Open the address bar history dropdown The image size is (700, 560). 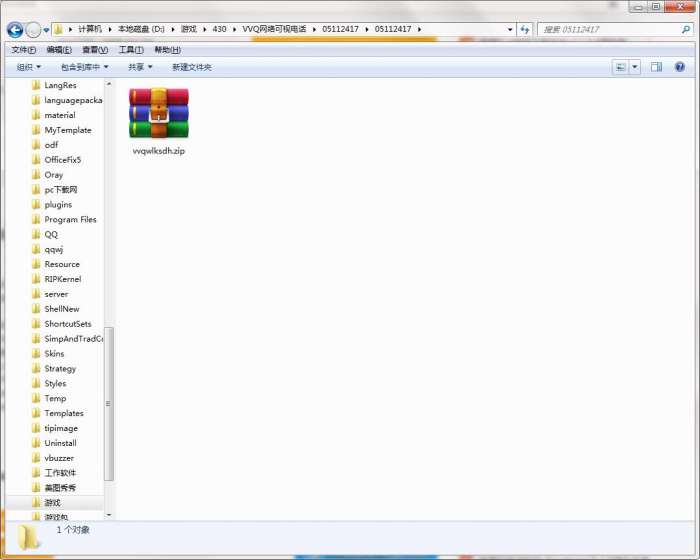tap(510, 29)
